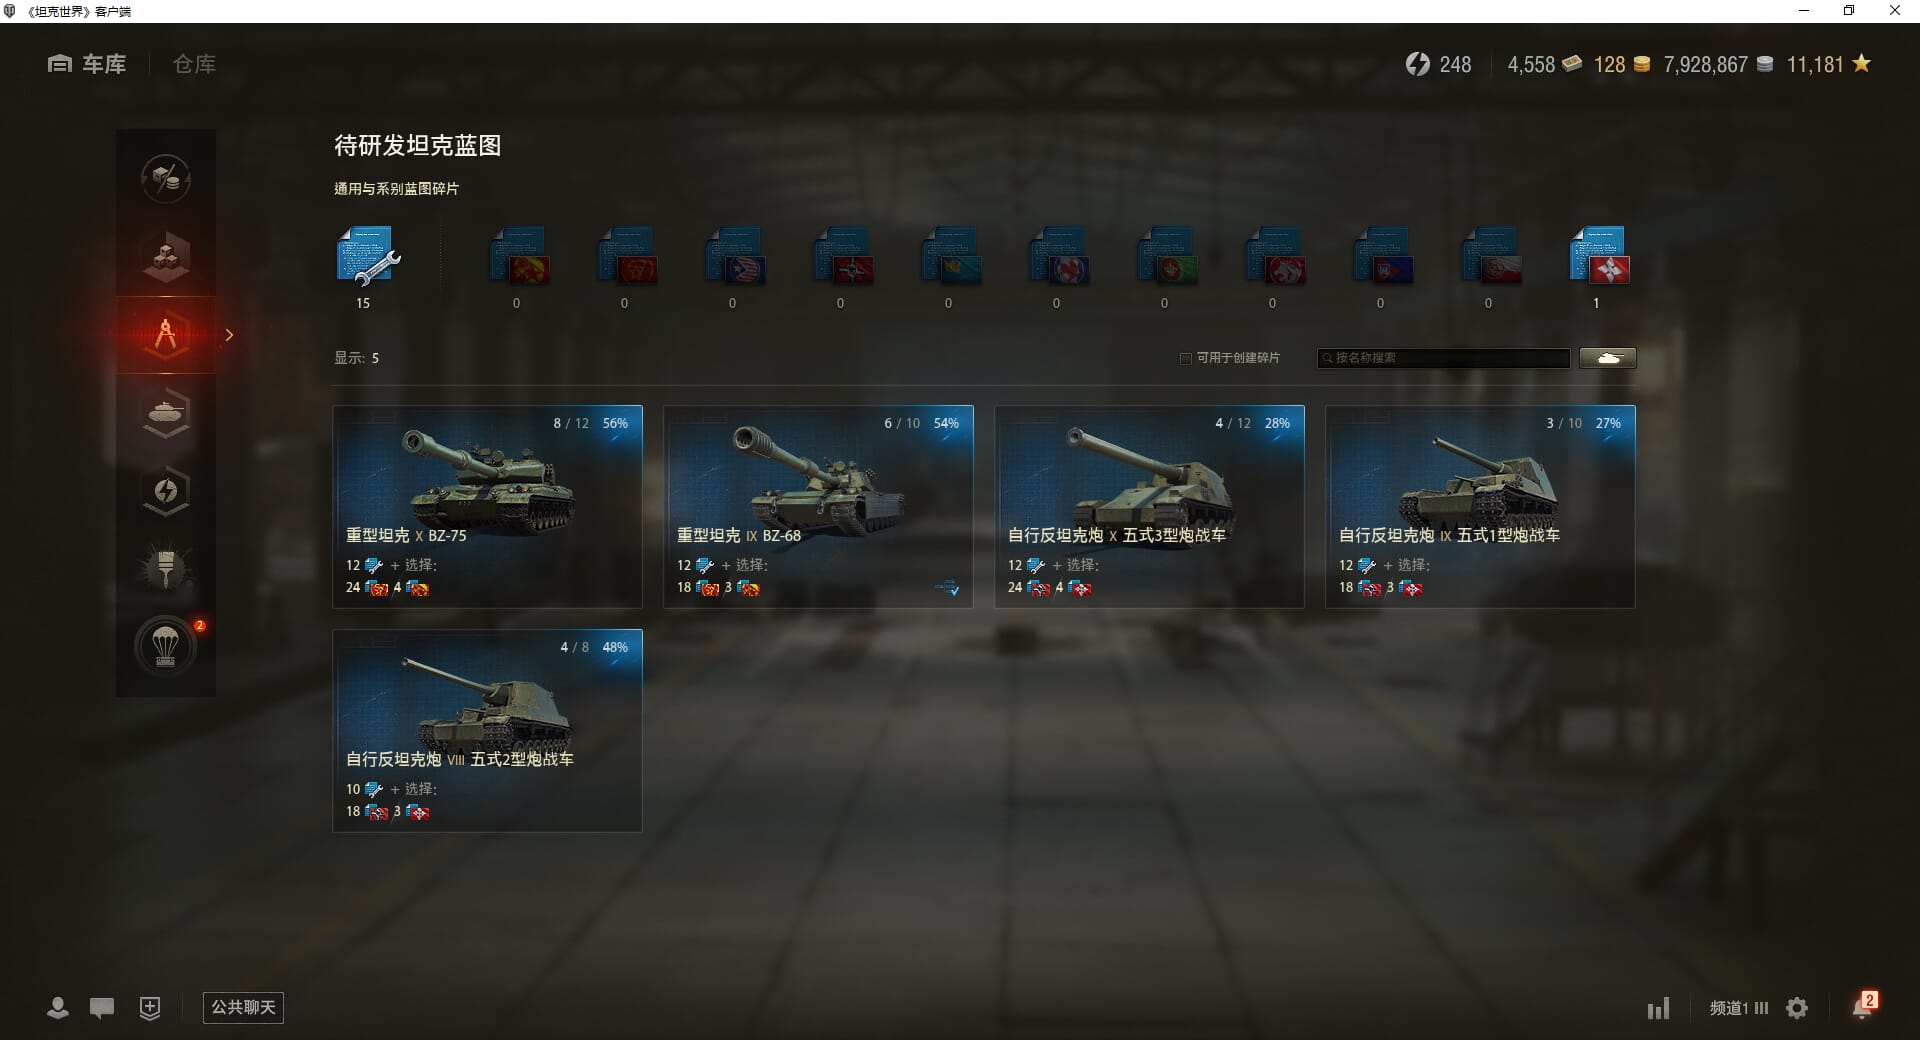Viewport: 1920px width, 1040px height.
Task: Select the BZ-75 heavy tank blueprint card
Action: pyautogui.click(x=487, y=506)
